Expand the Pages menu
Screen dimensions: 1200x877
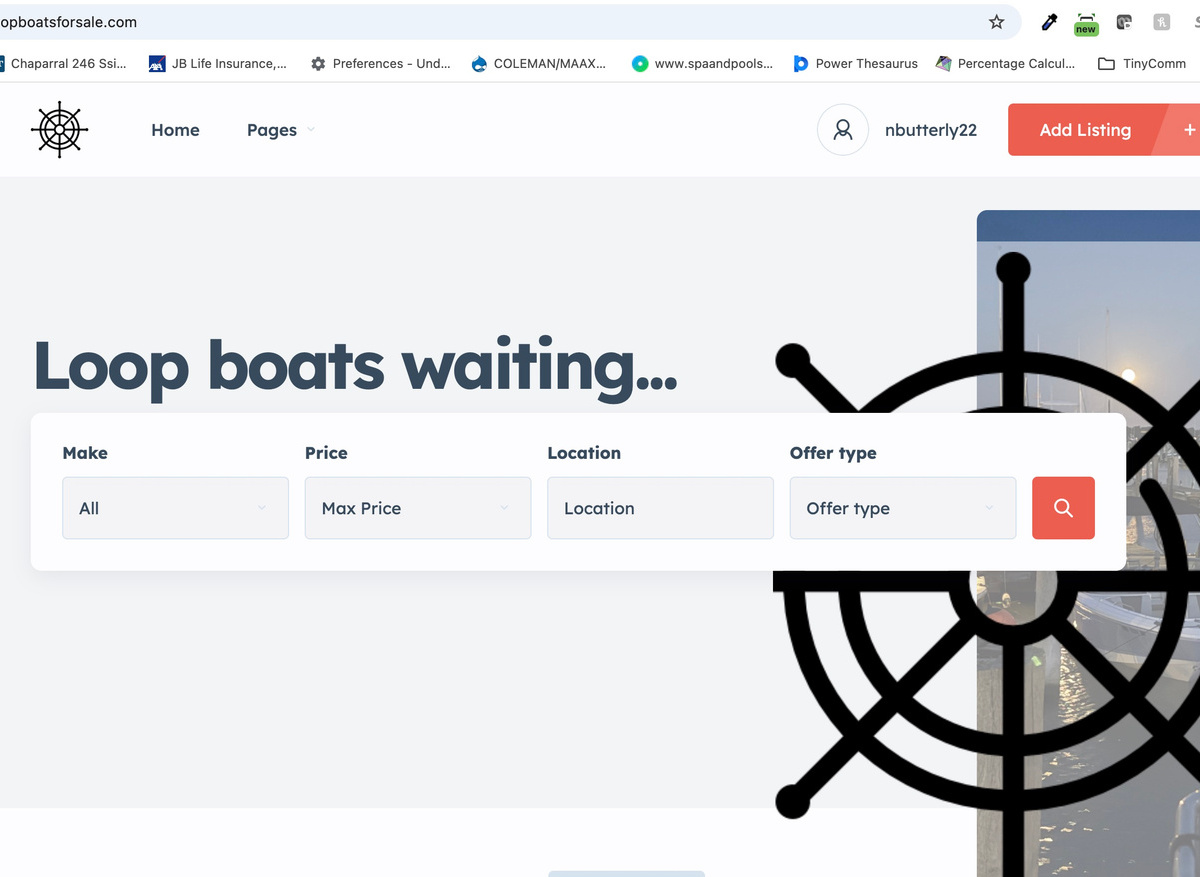coord(280,130)
